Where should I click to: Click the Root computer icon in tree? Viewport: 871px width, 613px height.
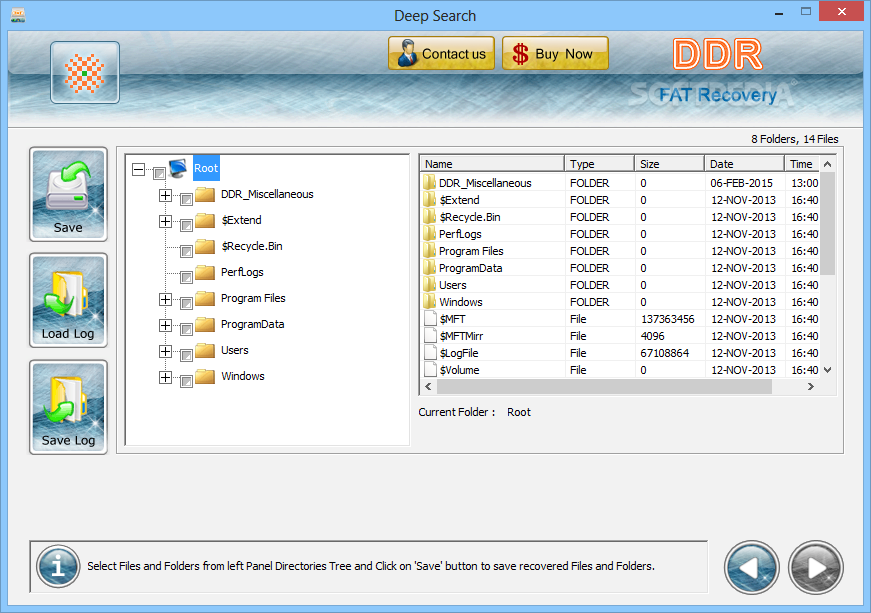coord(178,168)
